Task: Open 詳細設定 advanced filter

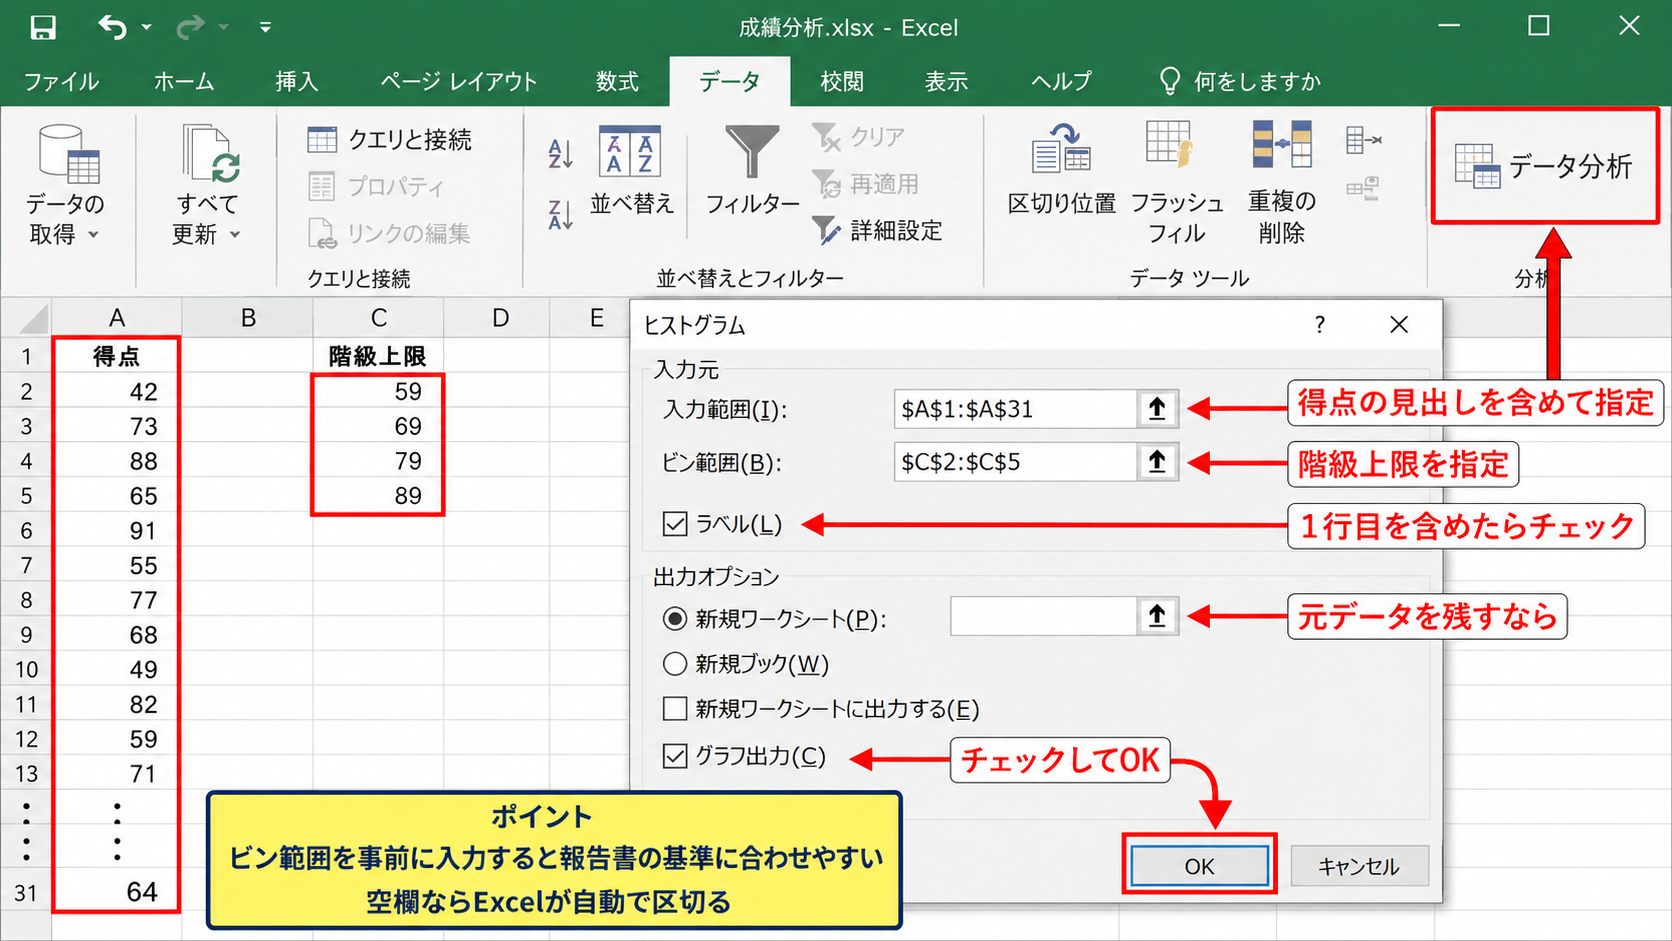Action: tap(877, 231)
